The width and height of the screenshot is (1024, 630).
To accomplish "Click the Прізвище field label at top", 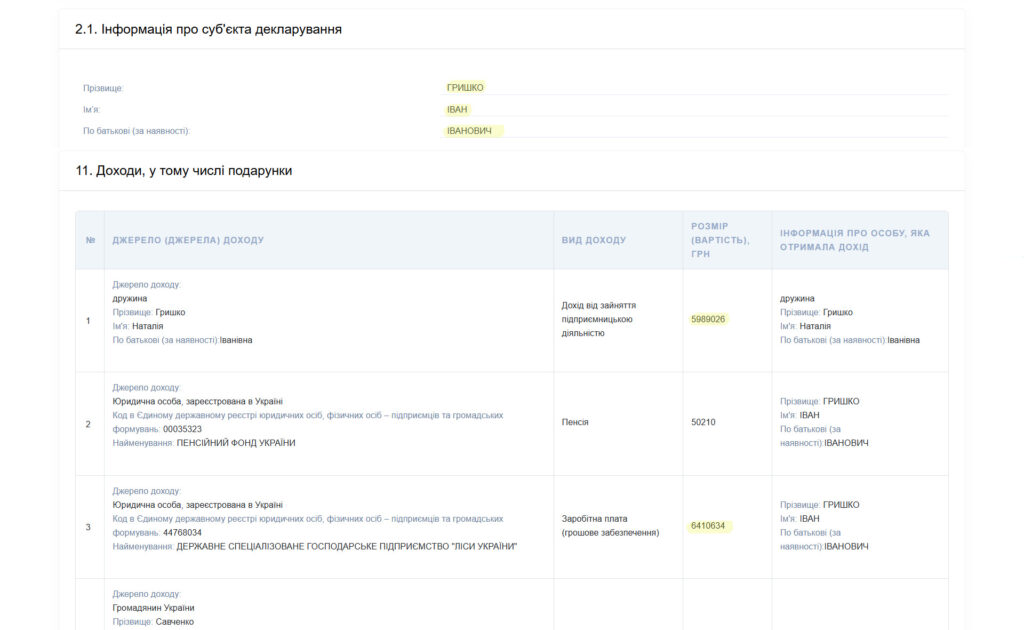I will pos(103,88).
